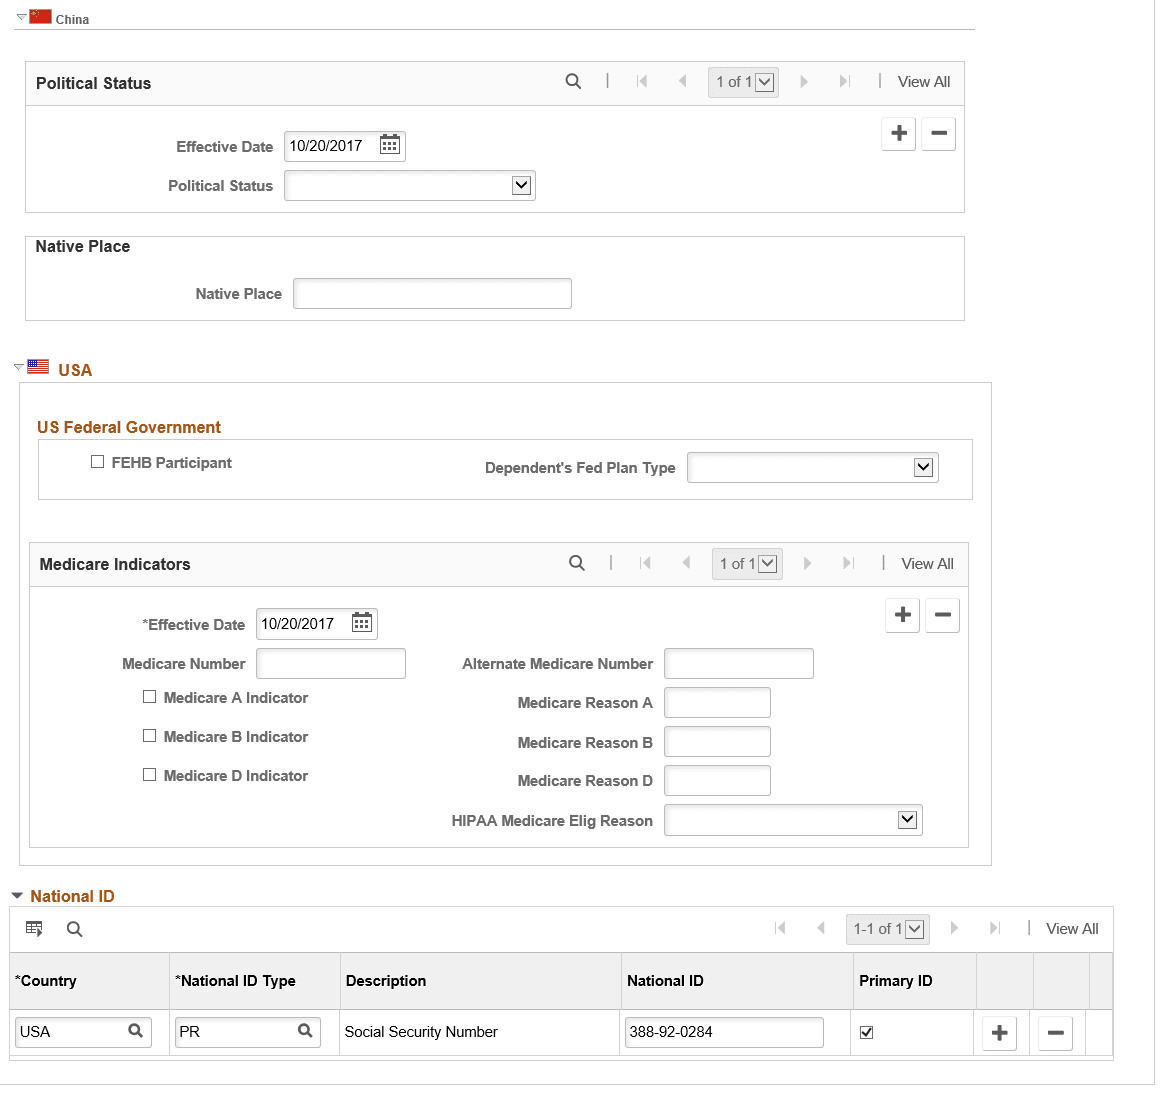Open the calendar for Medicare Effective Date
Screen dimensions: 1174x1100
coord(361,623)
